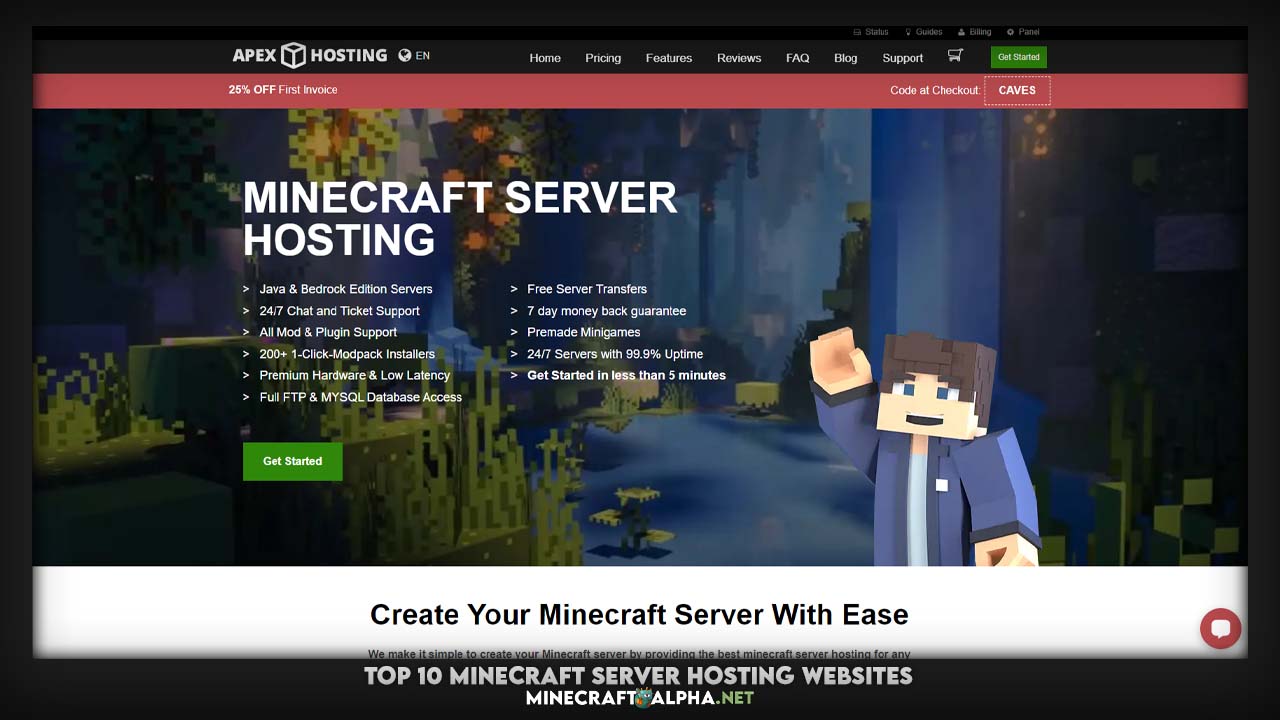
Task: Open the Pricing menu item
Action: 603,58
